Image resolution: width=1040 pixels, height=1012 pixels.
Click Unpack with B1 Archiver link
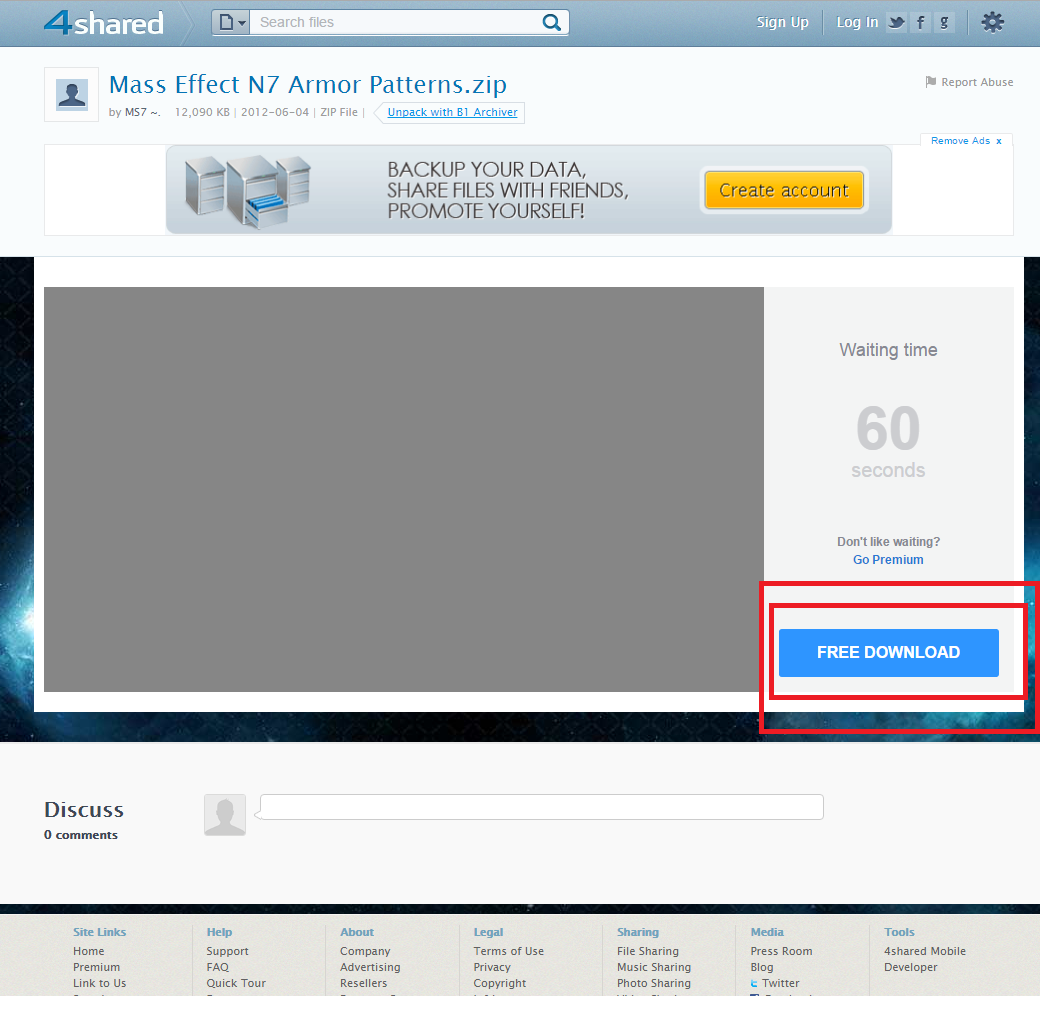452,113
